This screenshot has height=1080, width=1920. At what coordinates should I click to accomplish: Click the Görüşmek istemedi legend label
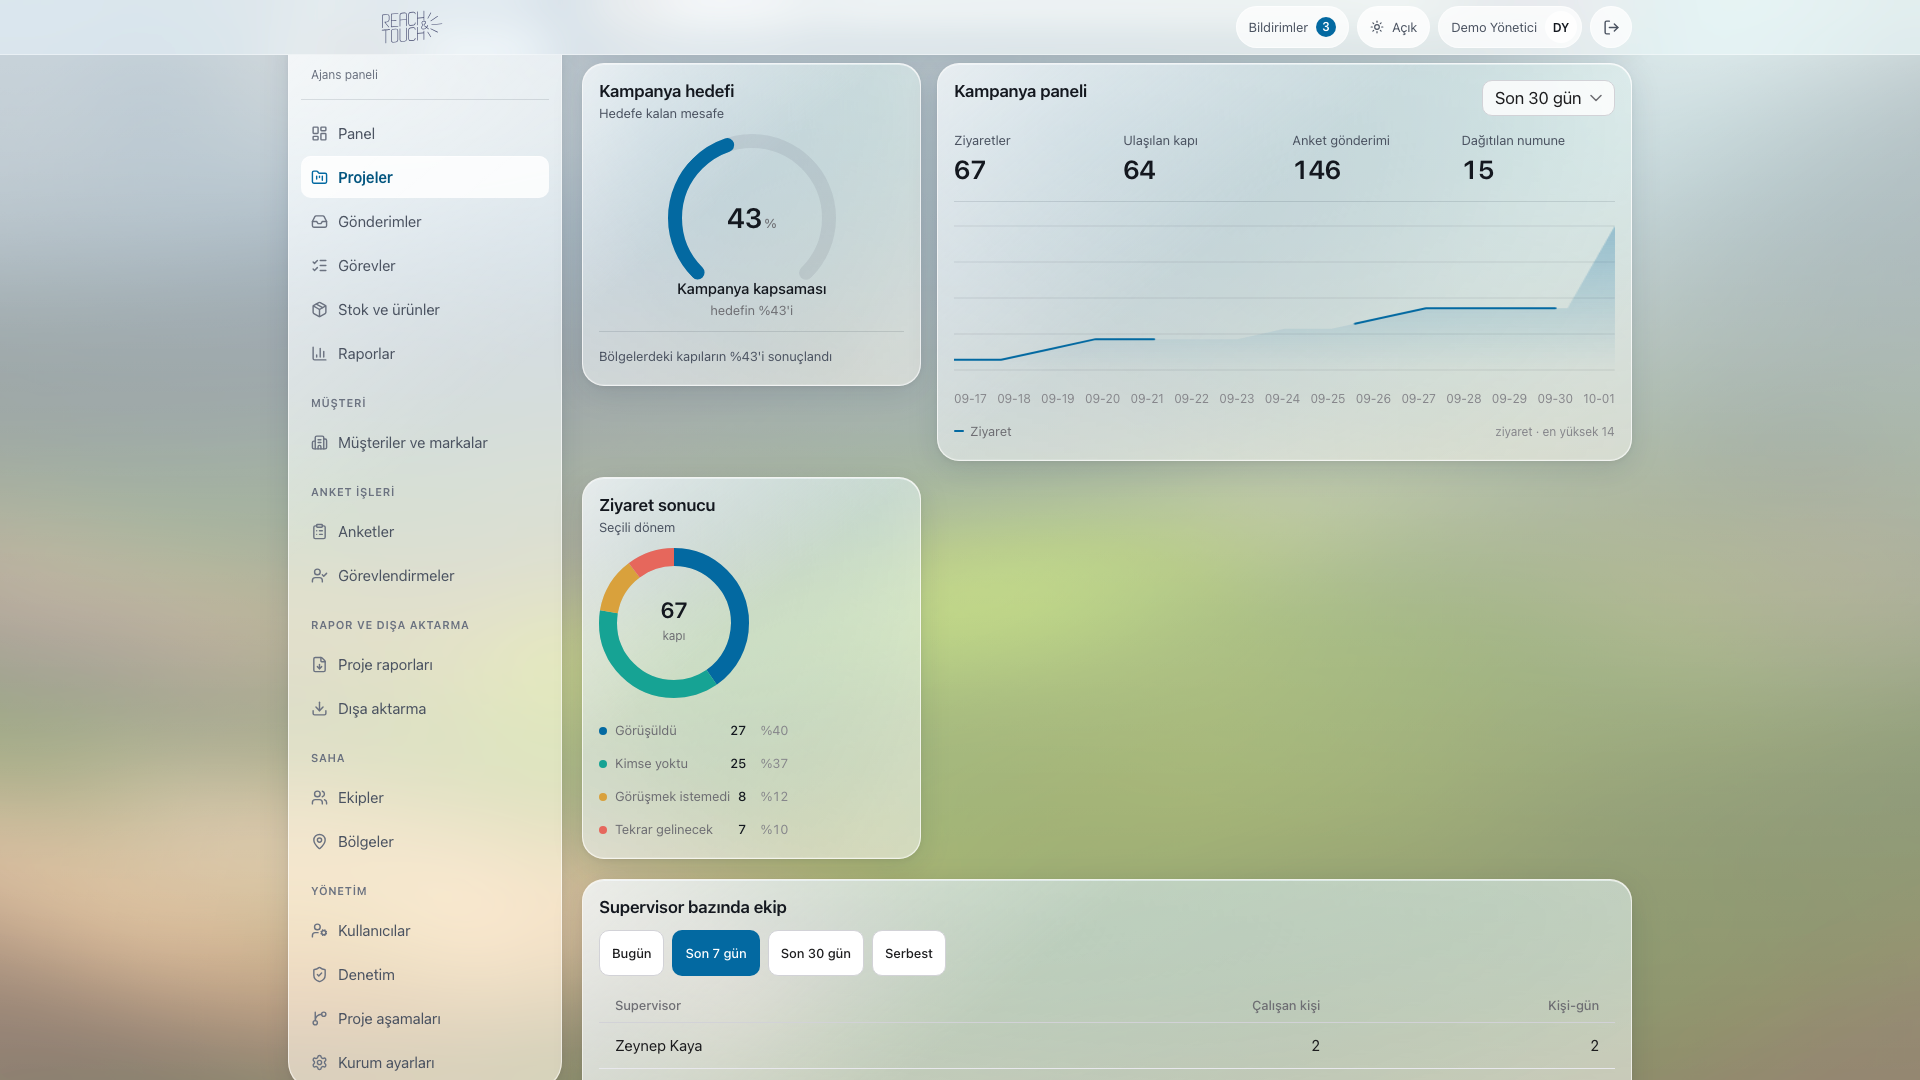click(672, 797)
